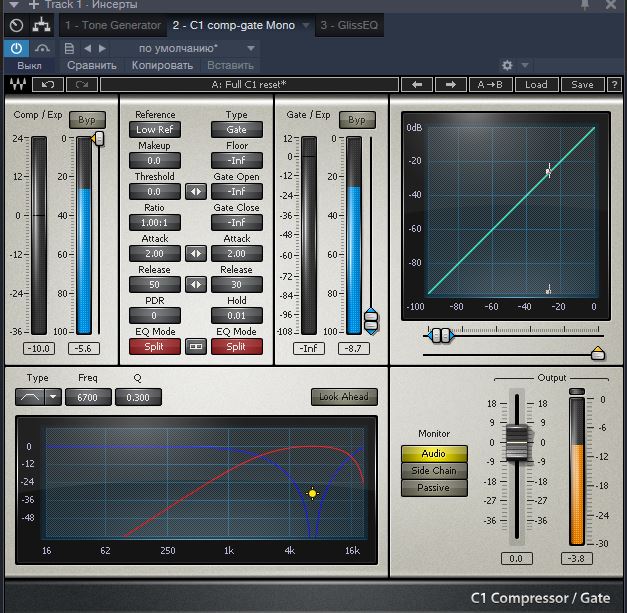Screen dimensions: 627x613
Task: Click the filter type shape icon
Action: tap(30, 397)
